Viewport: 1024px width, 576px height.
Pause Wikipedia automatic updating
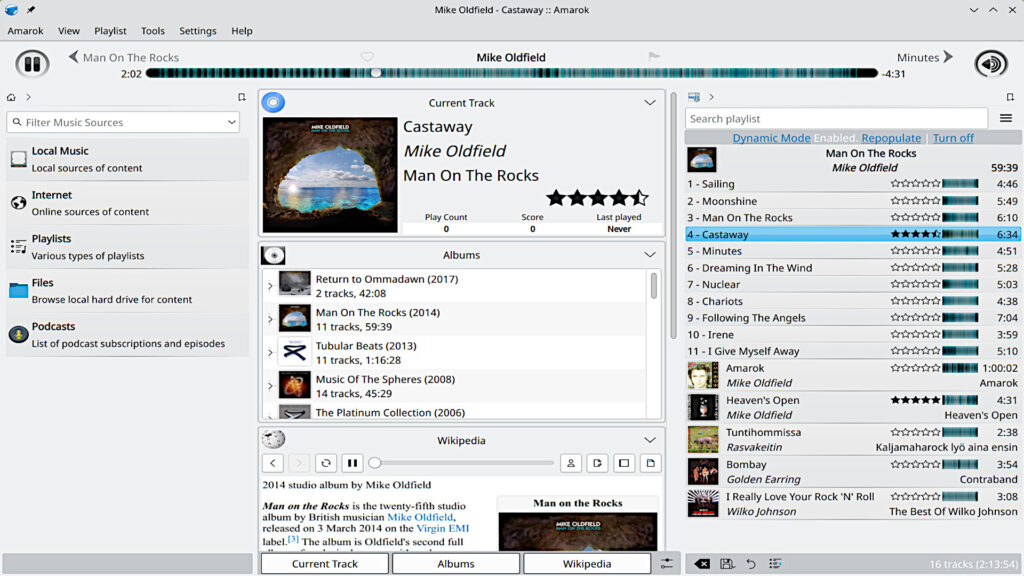352,463
